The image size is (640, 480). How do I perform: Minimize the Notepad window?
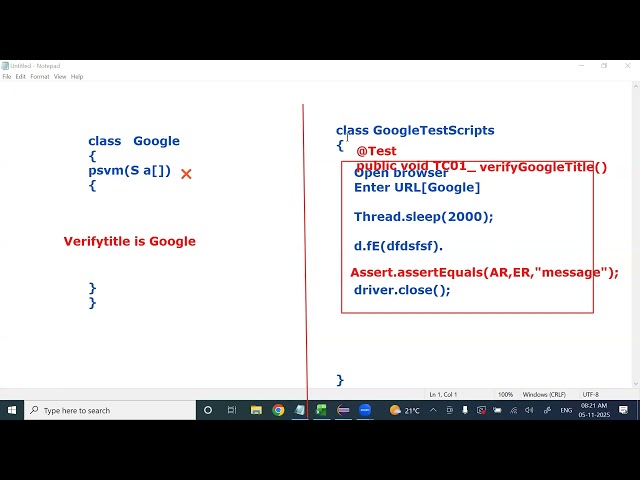click(581, 65)
